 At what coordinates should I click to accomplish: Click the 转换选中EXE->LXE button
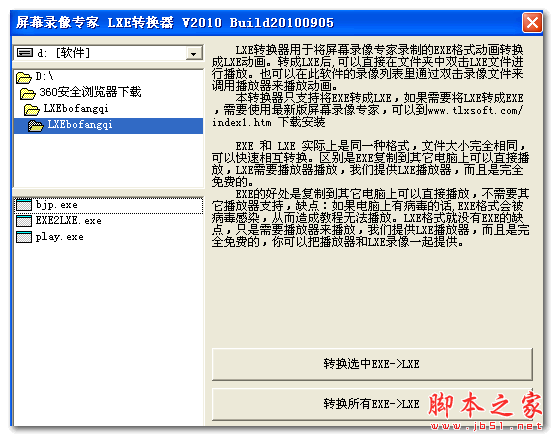coord(372,364)
